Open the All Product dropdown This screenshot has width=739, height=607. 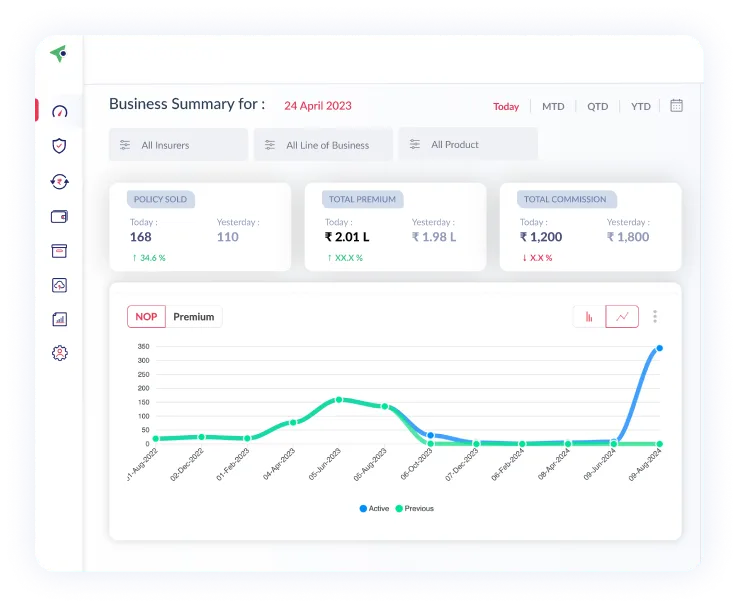[x=468, y=144]
